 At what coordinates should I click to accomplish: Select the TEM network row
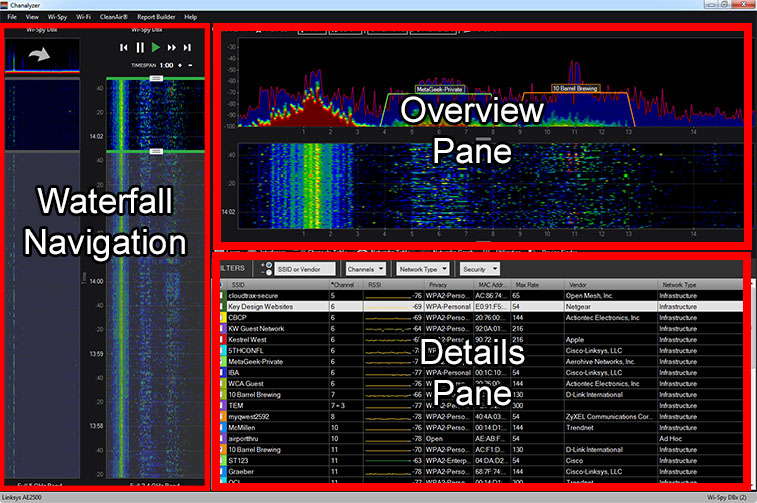click(482, 405)
